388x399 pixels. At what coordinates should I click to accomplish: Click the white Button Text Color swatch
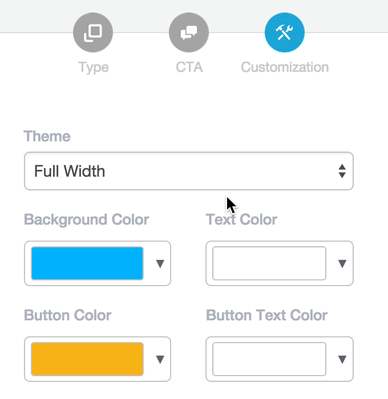[x=269, y=359]
